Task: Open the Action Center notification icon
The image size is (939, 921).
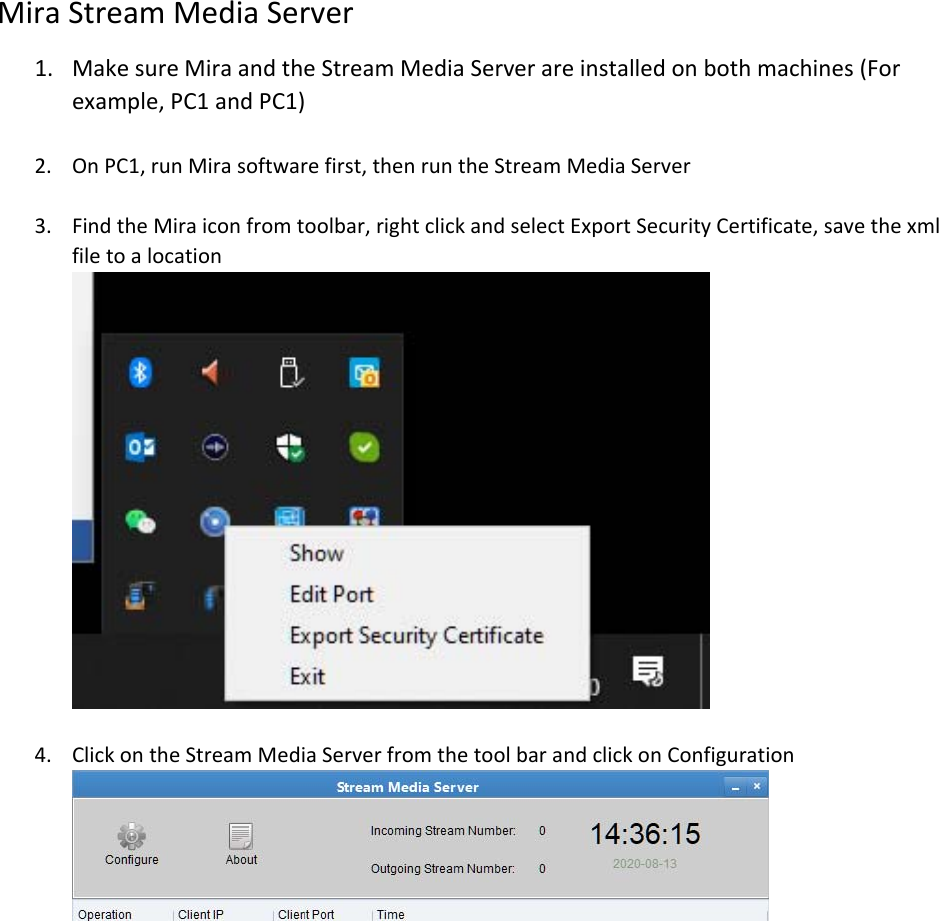Action: 645,668
